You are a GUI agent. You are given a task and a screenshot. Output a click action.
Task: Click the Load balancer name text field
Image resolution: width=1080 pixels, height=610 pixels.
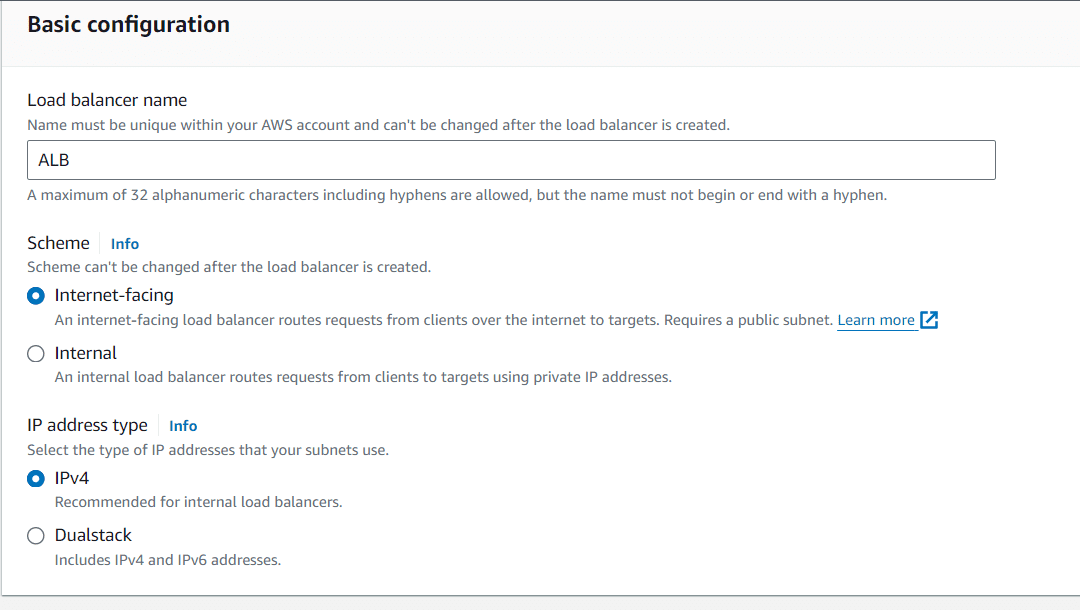click(511, 160)
